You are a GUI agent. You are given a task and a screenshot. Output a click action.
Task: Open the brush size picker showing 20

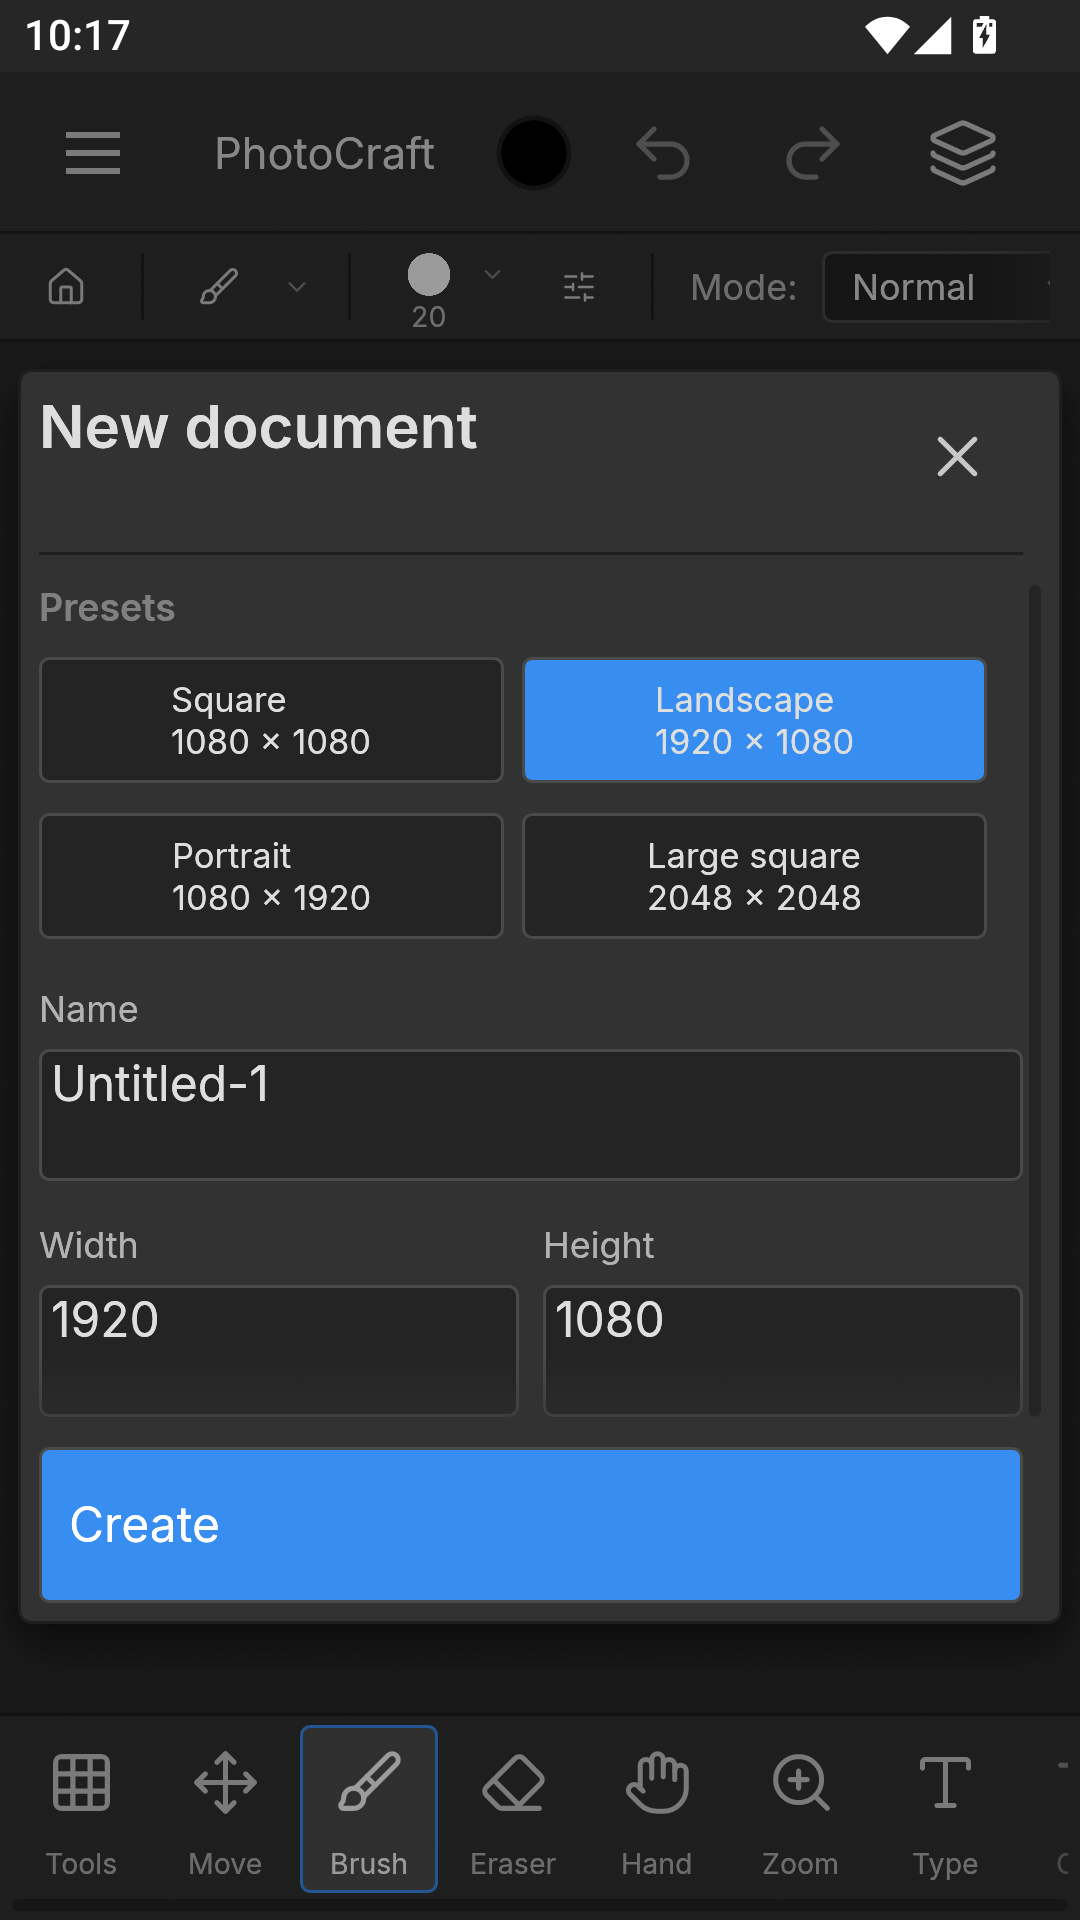coord(429,290)
